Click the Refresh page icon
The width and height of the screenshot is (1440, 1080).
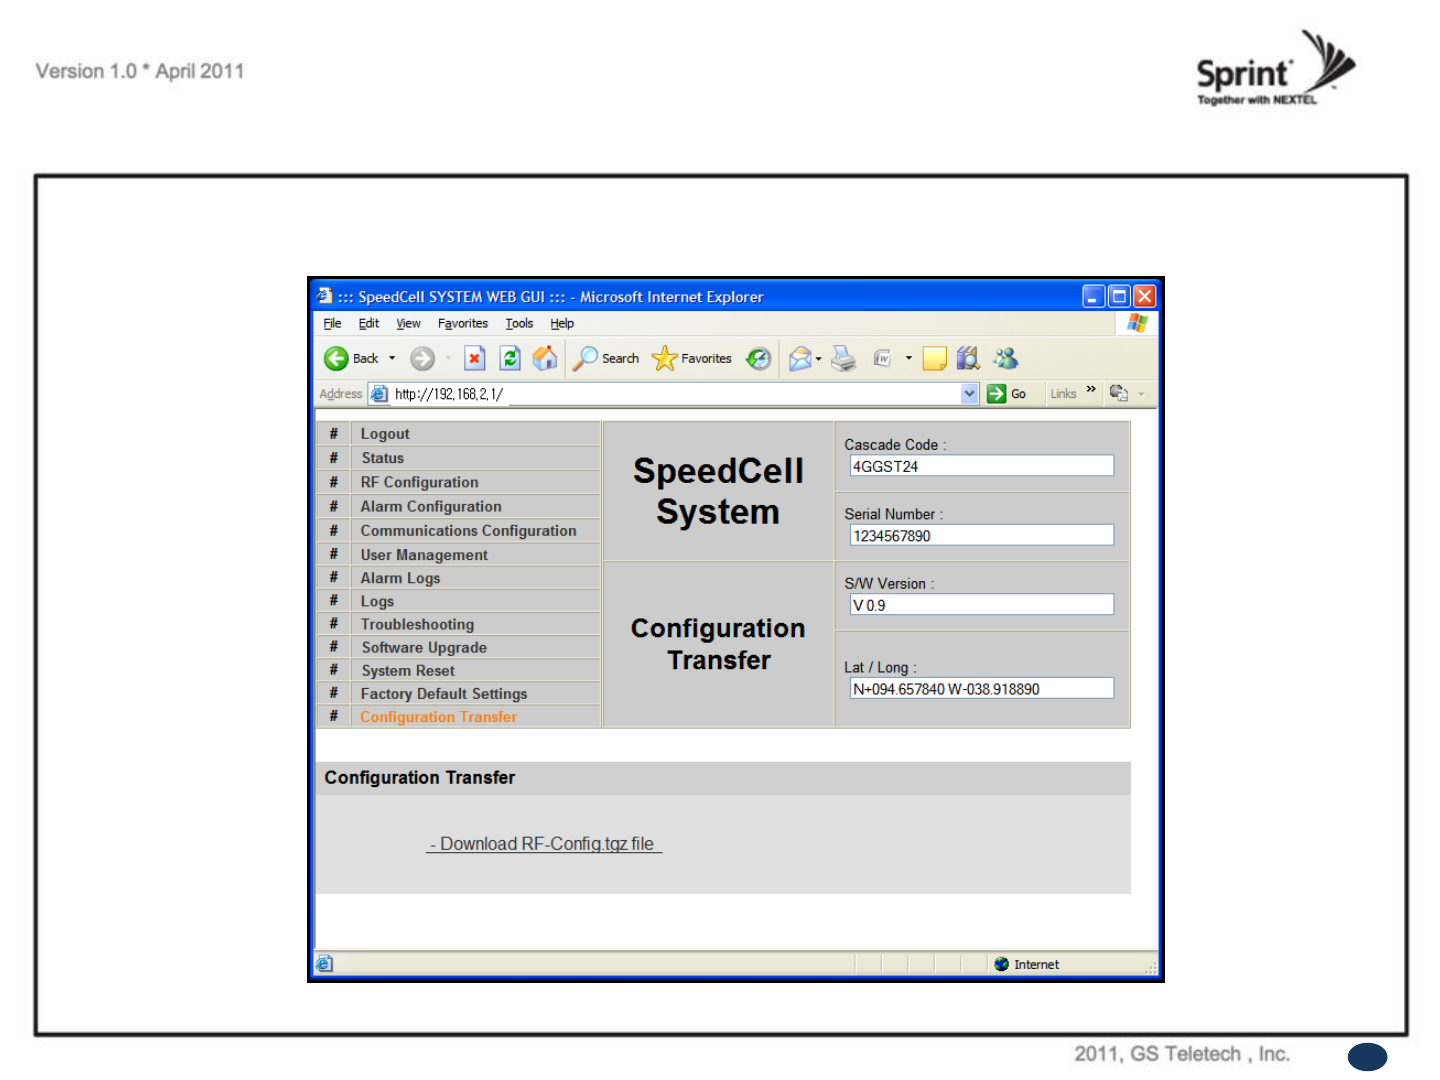pyautogui.click(x=510, y=359)
